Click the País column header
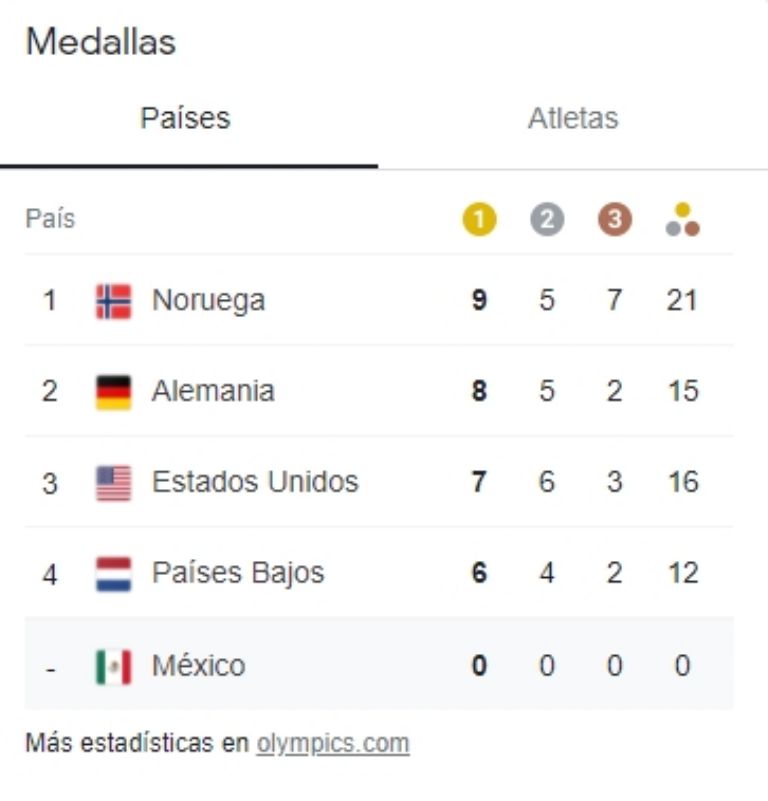Screen dimensions: 768x801 (50, 218)
